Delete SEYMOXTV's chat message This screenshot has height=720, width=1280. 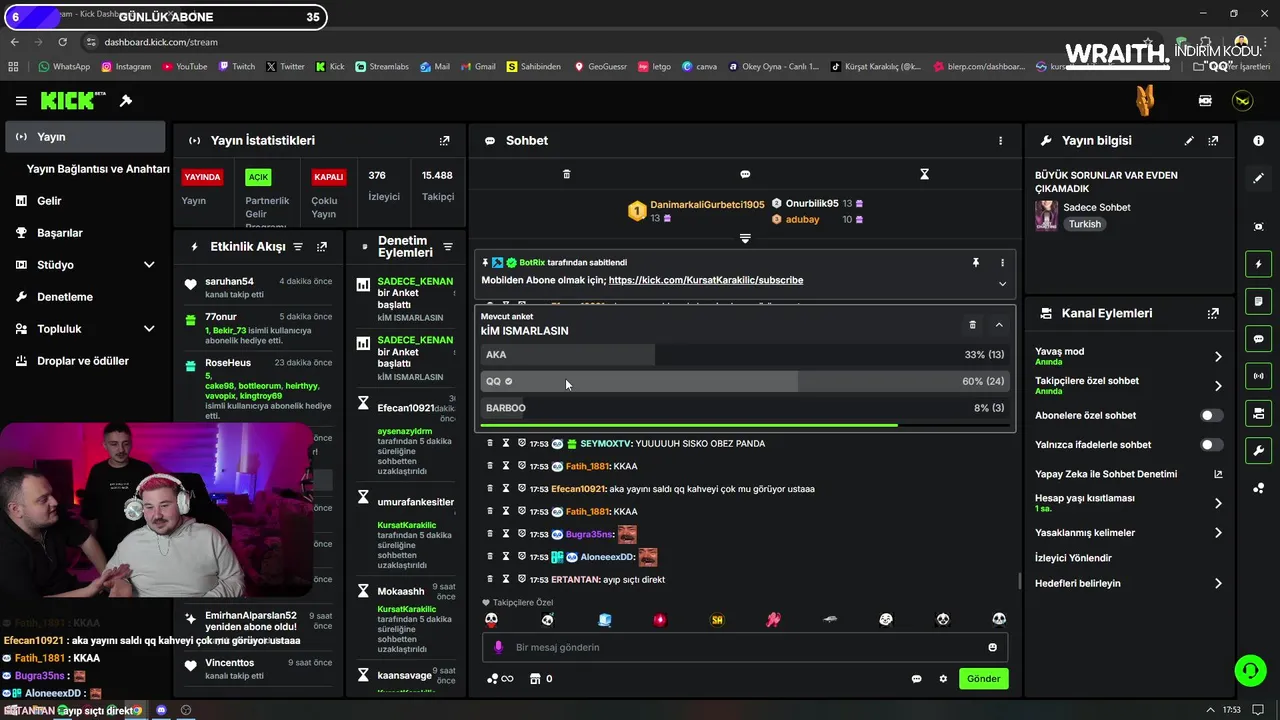pos(490,443)
